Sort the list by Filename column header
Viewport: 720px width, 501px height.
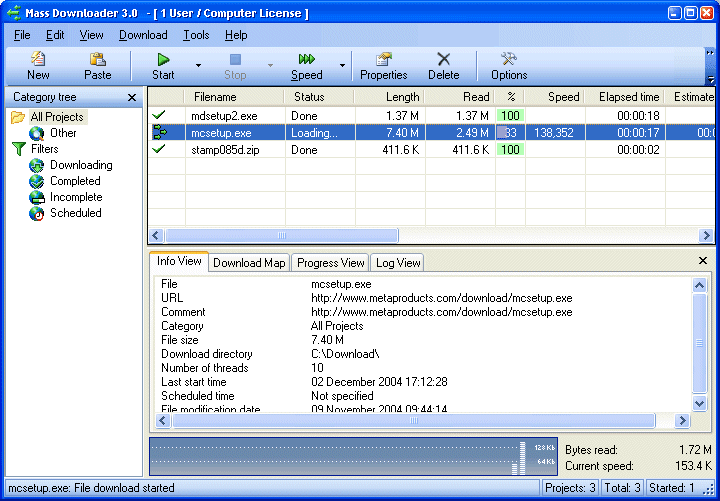click(x=215, y=97)
